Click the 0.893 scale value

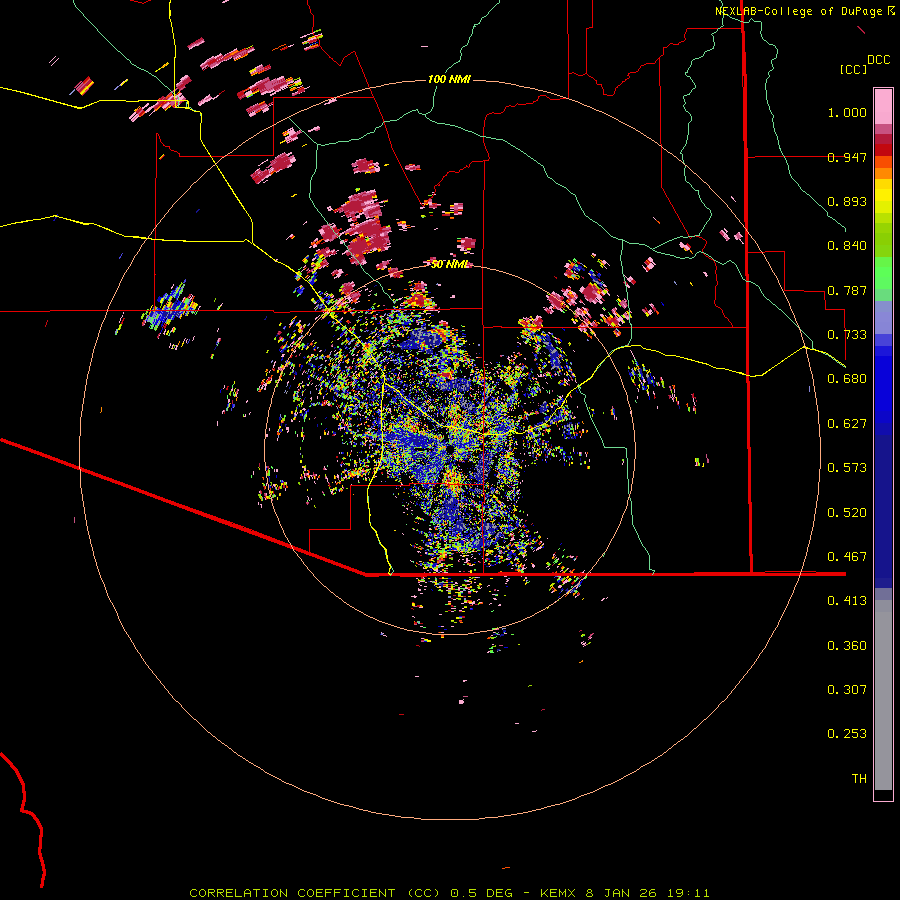coord(847,201)
